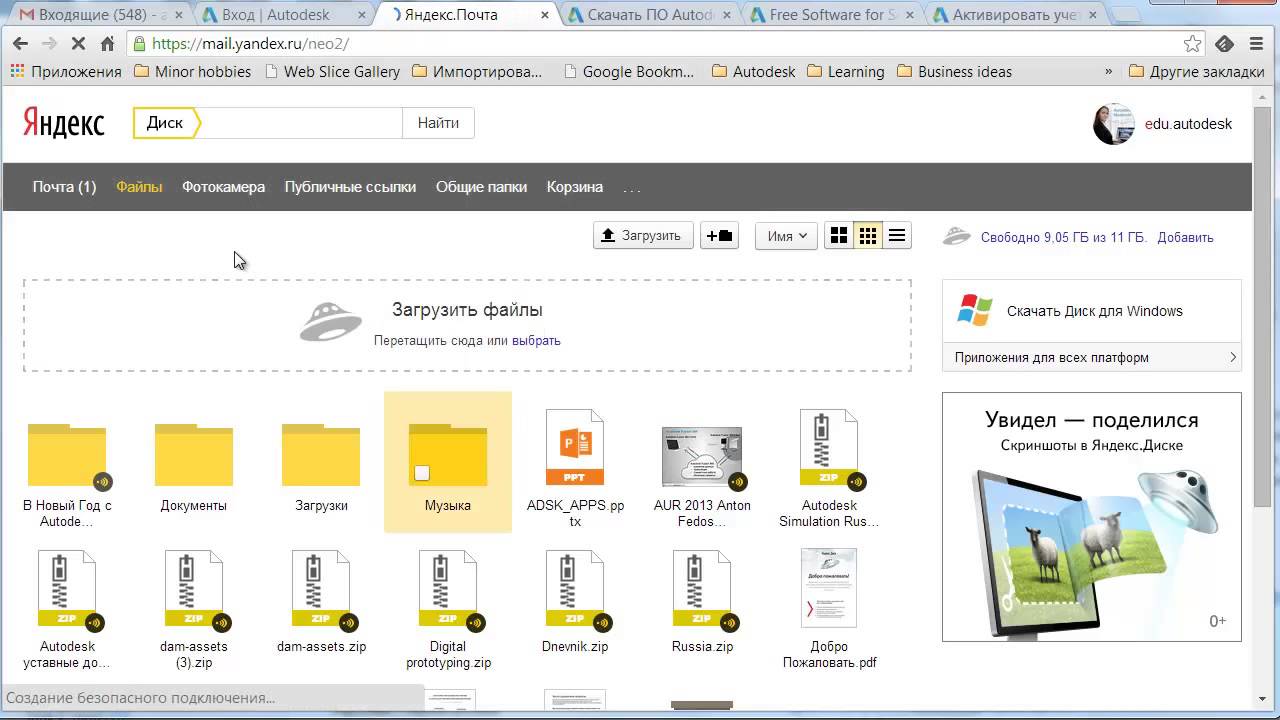Click Добавить storage link

coord(1185,238)
